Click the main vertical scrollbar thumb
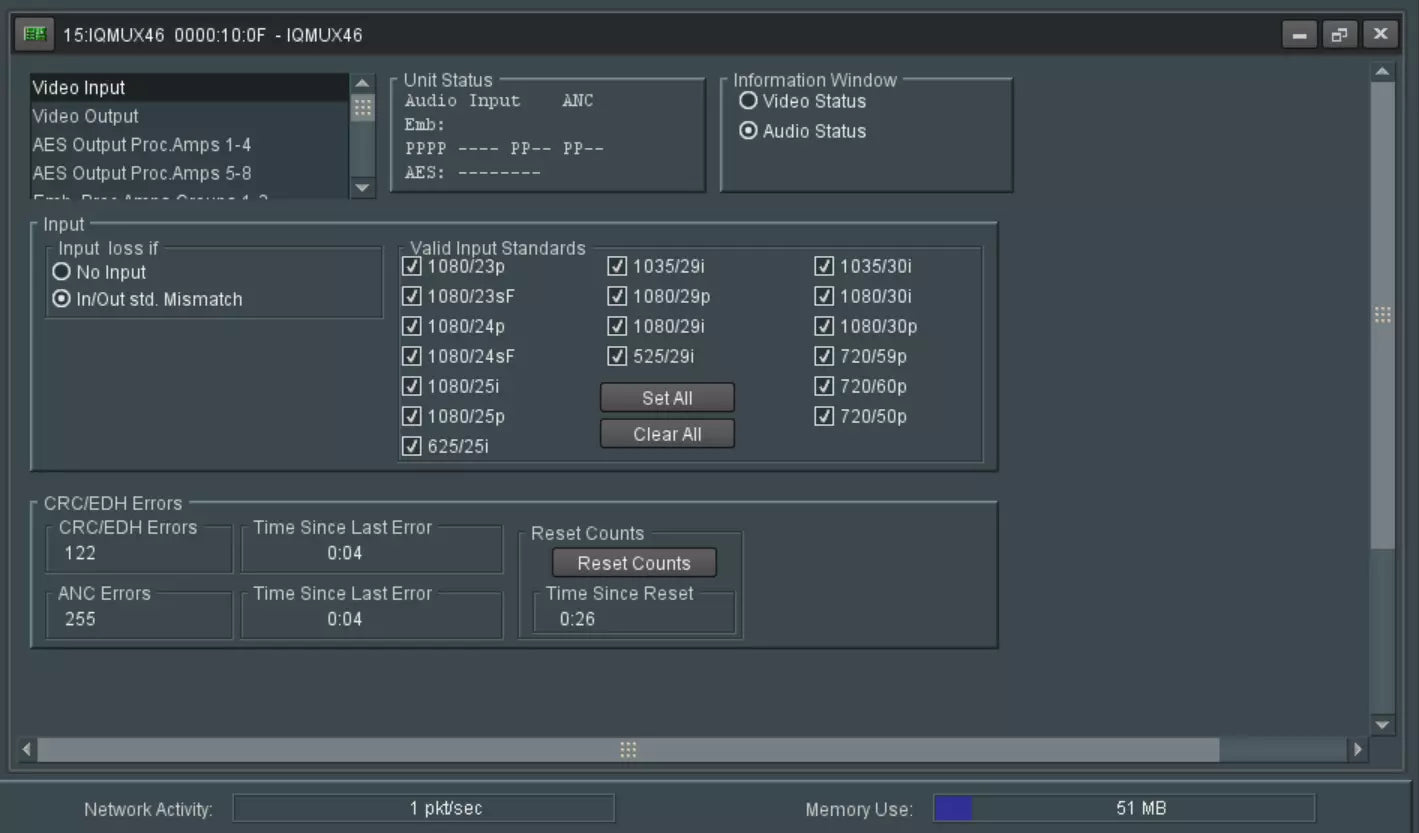 [x=1382, y=315]
